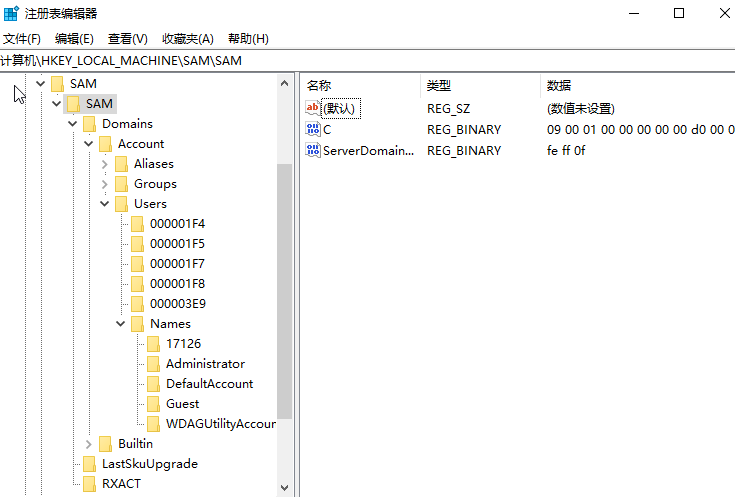The height and width of the screenshot is (497, 735).
Task: Click the Users folder icon
Action: point(121,204)
